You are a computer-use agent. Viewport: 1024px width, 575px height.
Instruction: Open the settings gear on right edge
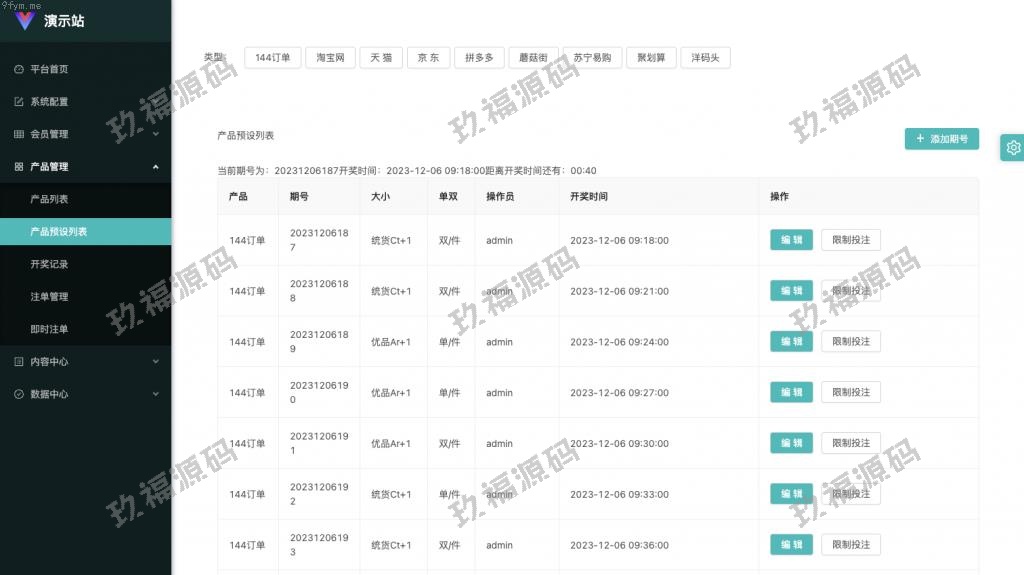[x=1013, y=148]
